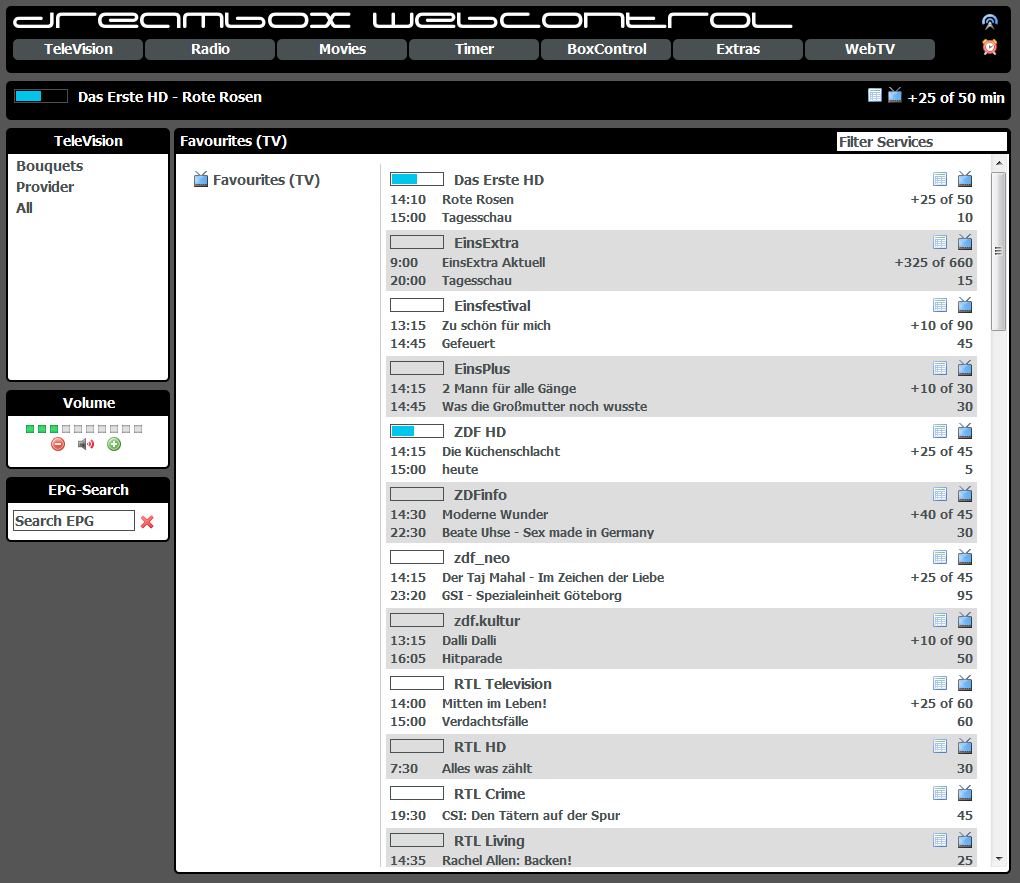Click TV stream icon in current-service top bar
The width and height of the screenshot is (1020, 883).
[895, 95]
